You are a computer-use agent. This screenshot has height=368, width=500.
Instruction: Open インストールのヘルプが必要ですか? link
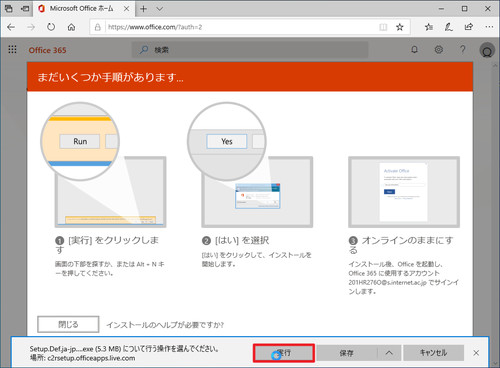[x=165, y=325]
